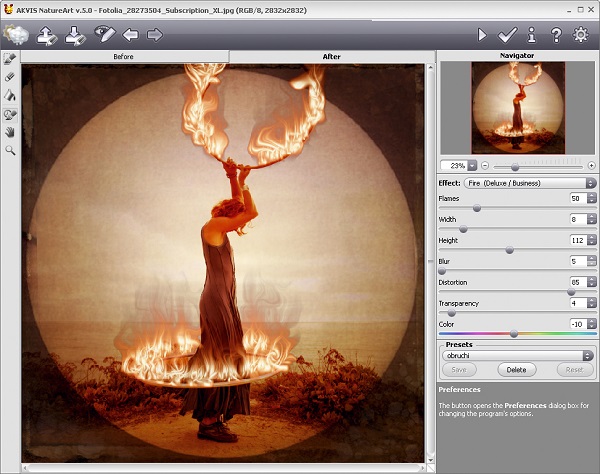Apply the result with the checkmark icon
The height and width of the screenshot is (474, 600).
click(x=507, y=35)
